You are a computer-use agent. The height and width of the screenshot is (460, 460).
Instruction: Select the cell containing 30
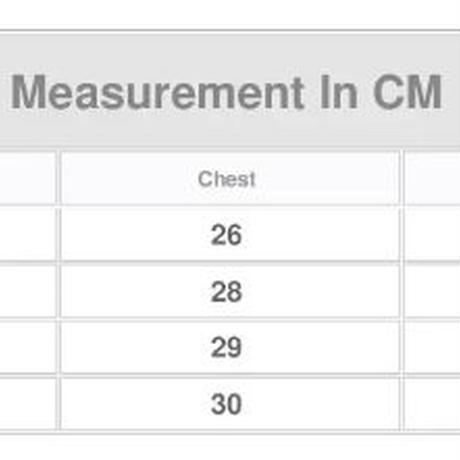pyautogui.click(x=230, y=403)
